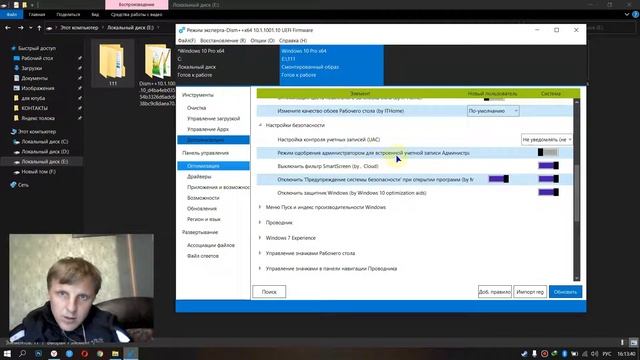Expand Меню Пуск и индекс производительности
This screenshot has height=360, width=640.
(x=260, y=207)
